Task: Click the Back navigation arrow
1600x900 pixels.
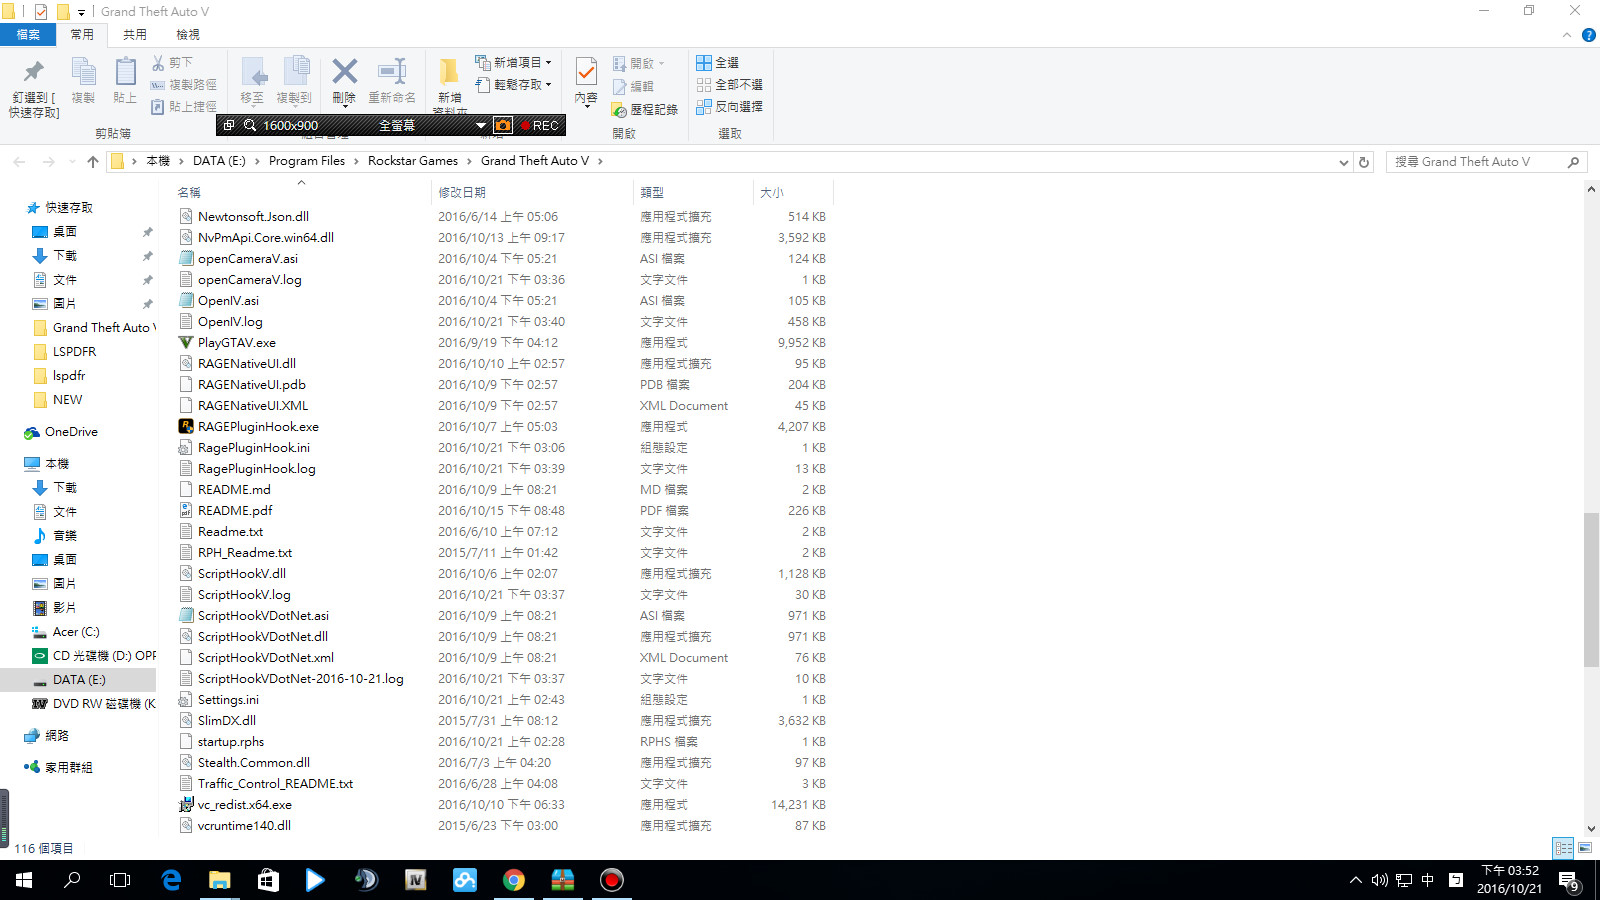Action: pos(19,161)
